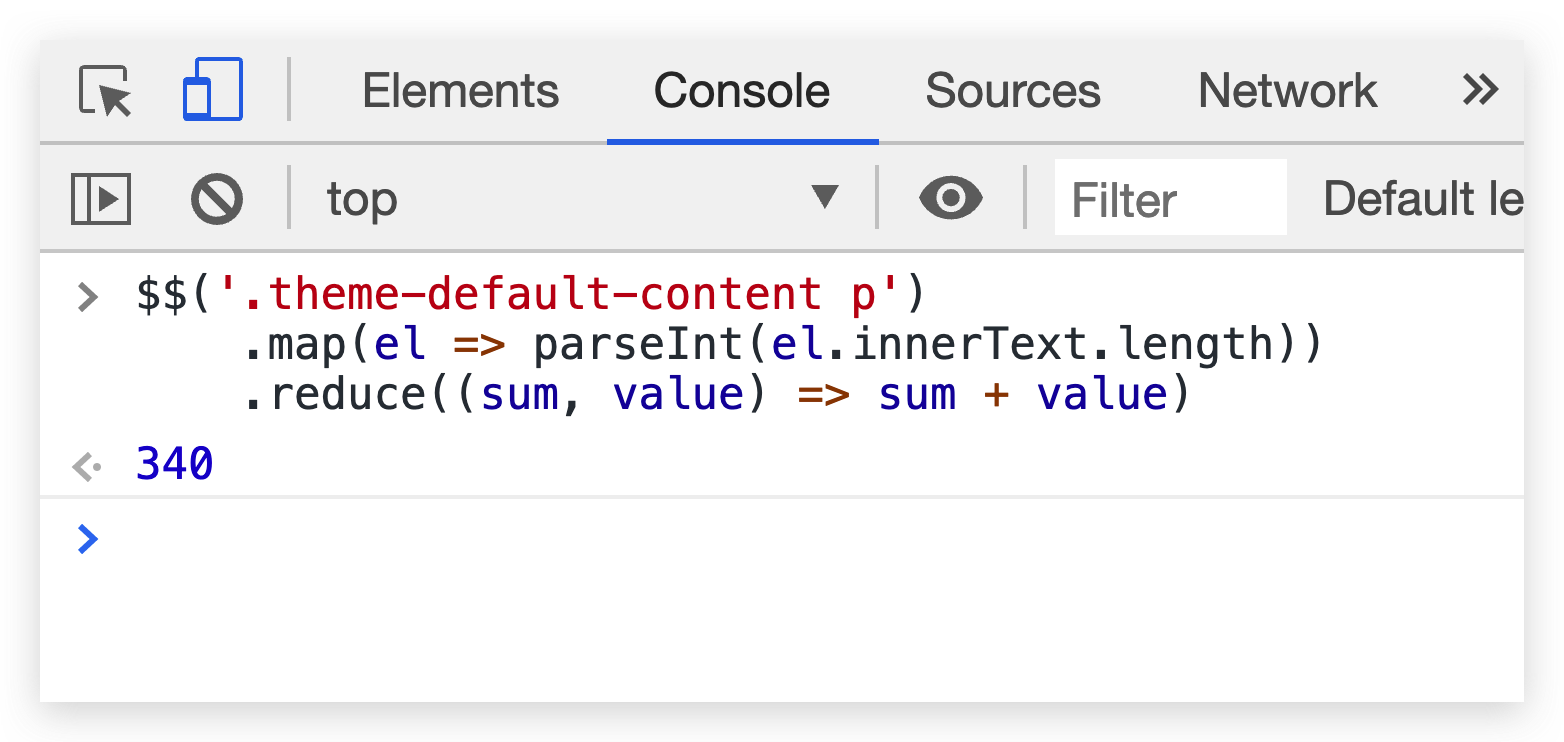This screenshot has width=1564, height=742.
Task: Click the blue console prompt chevron
Action: 89,539
